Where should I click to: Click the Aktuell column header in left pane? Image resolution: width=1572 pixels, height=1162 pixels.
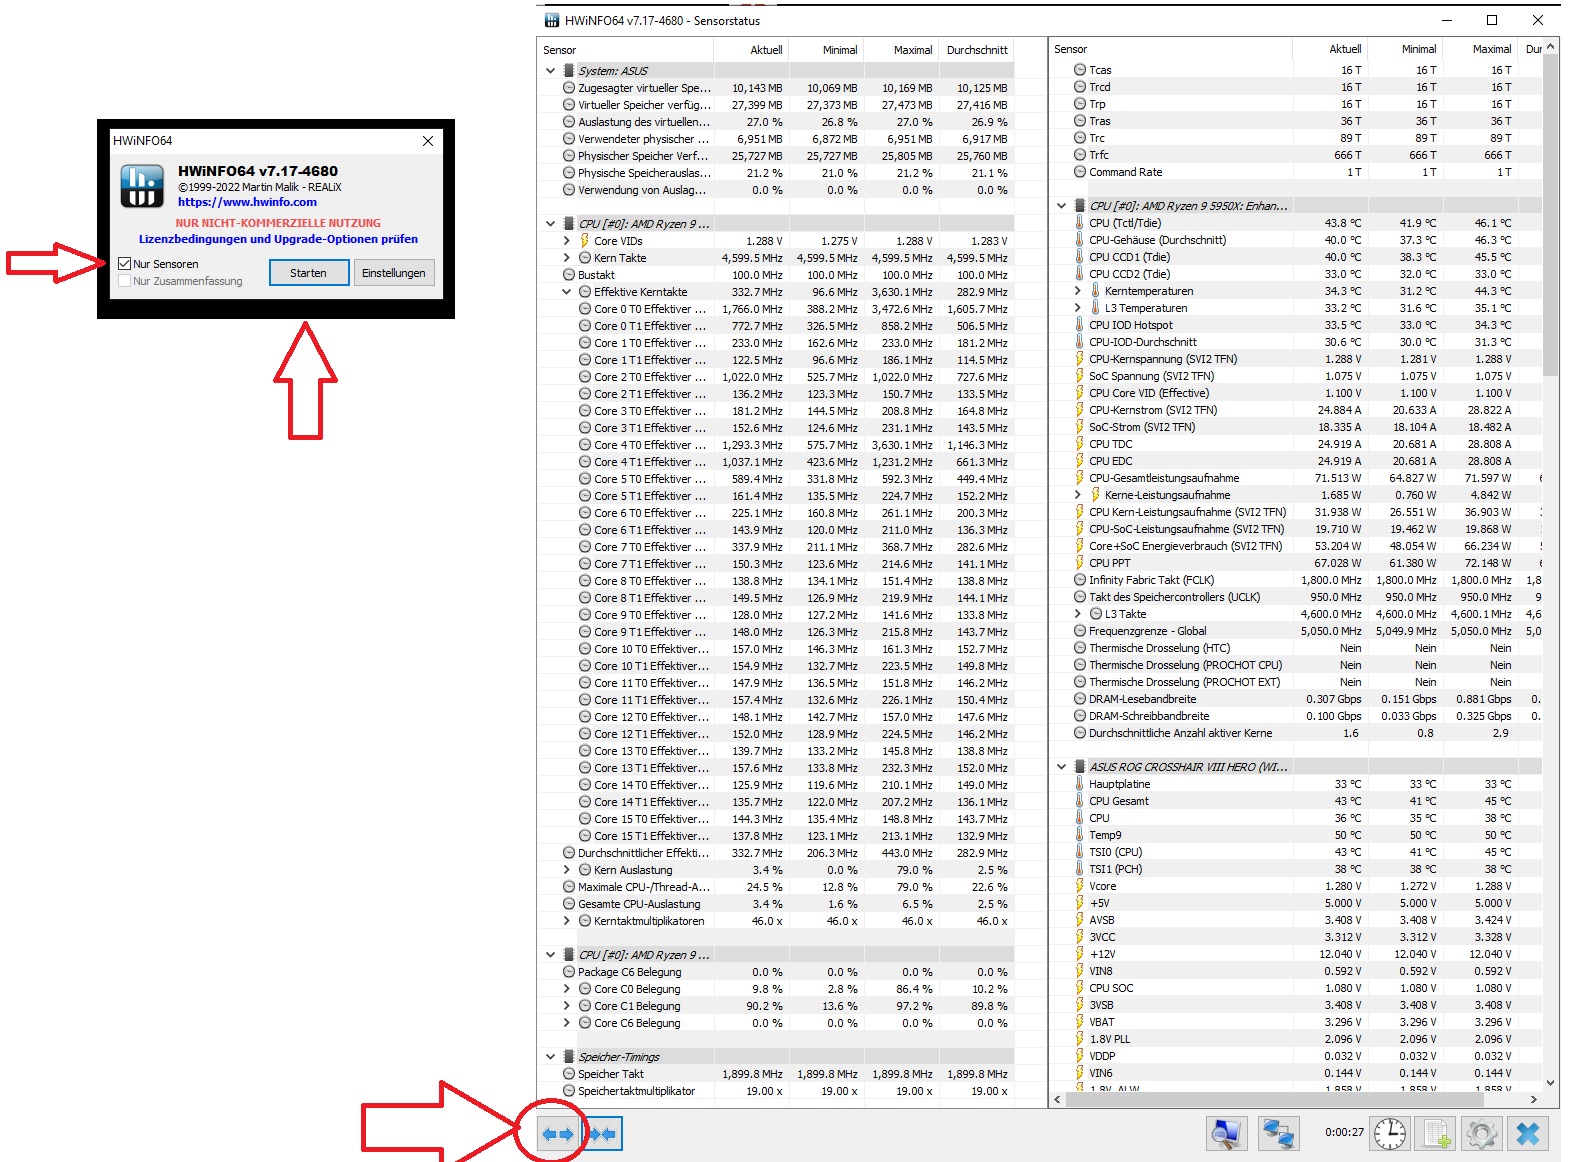[751, 50]
